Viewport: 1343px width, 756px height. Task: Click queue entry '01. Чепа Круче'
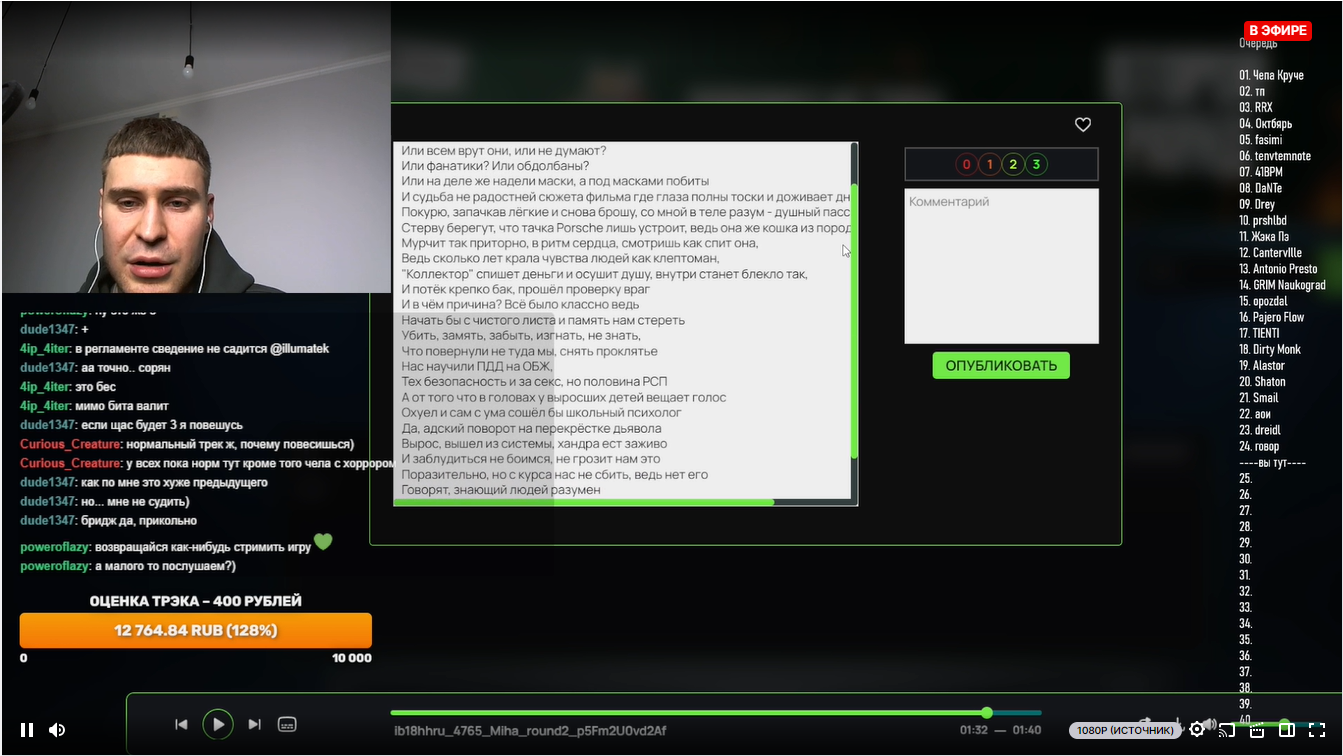coord(1271,75)
